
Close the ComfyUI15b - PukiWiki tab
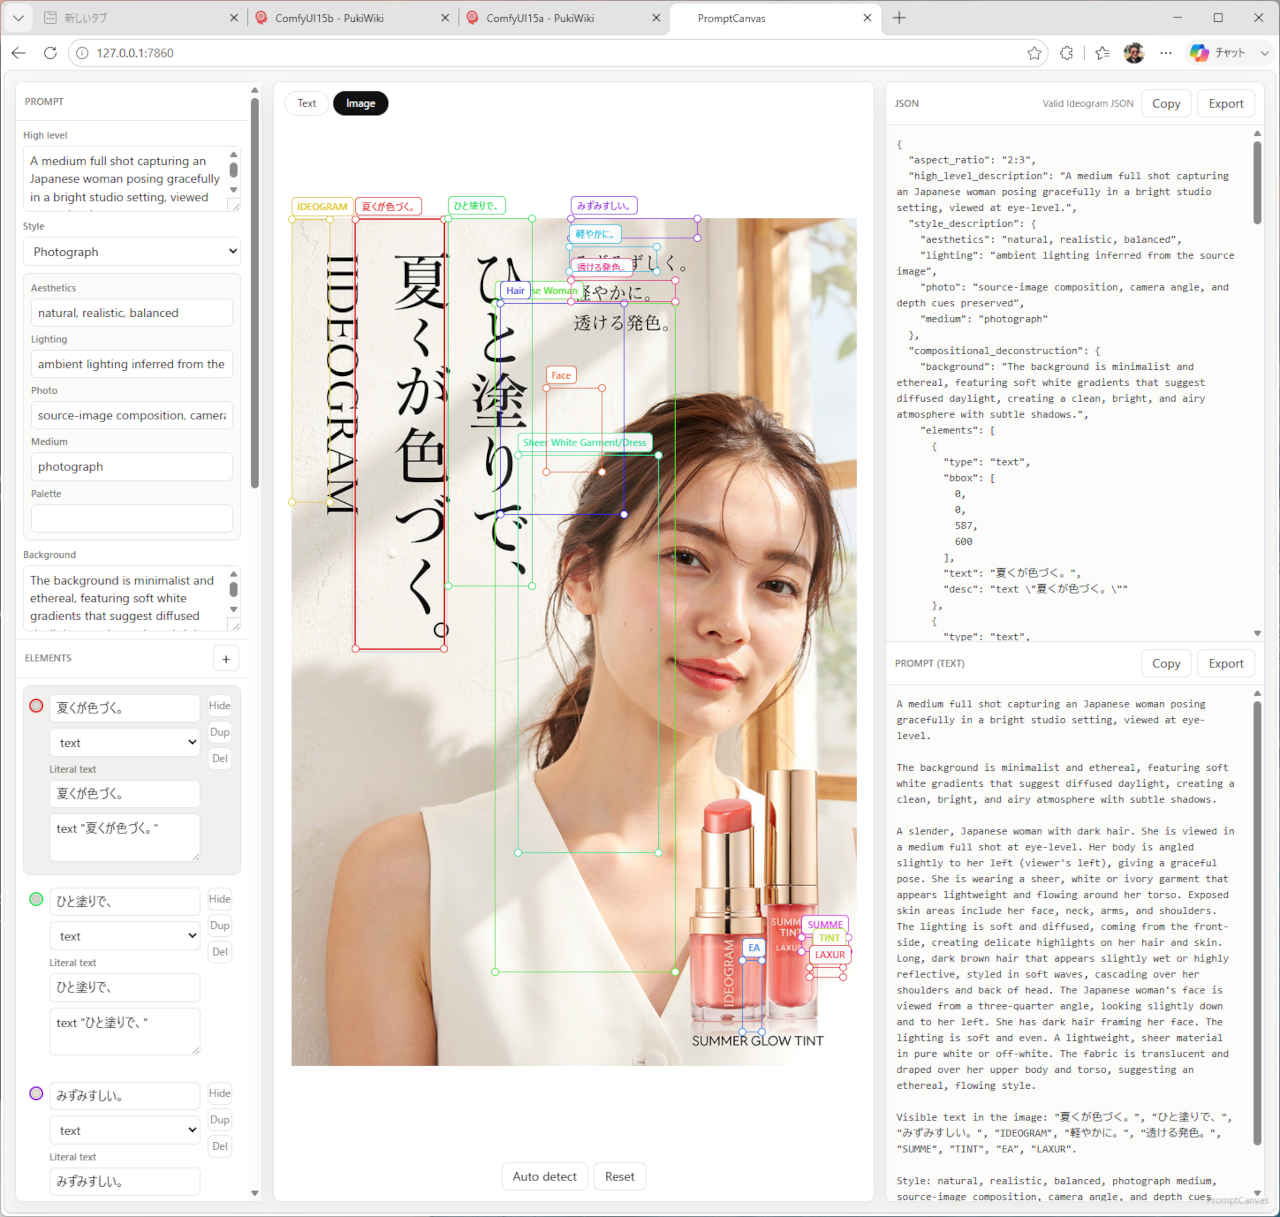[x=445, y=18]
